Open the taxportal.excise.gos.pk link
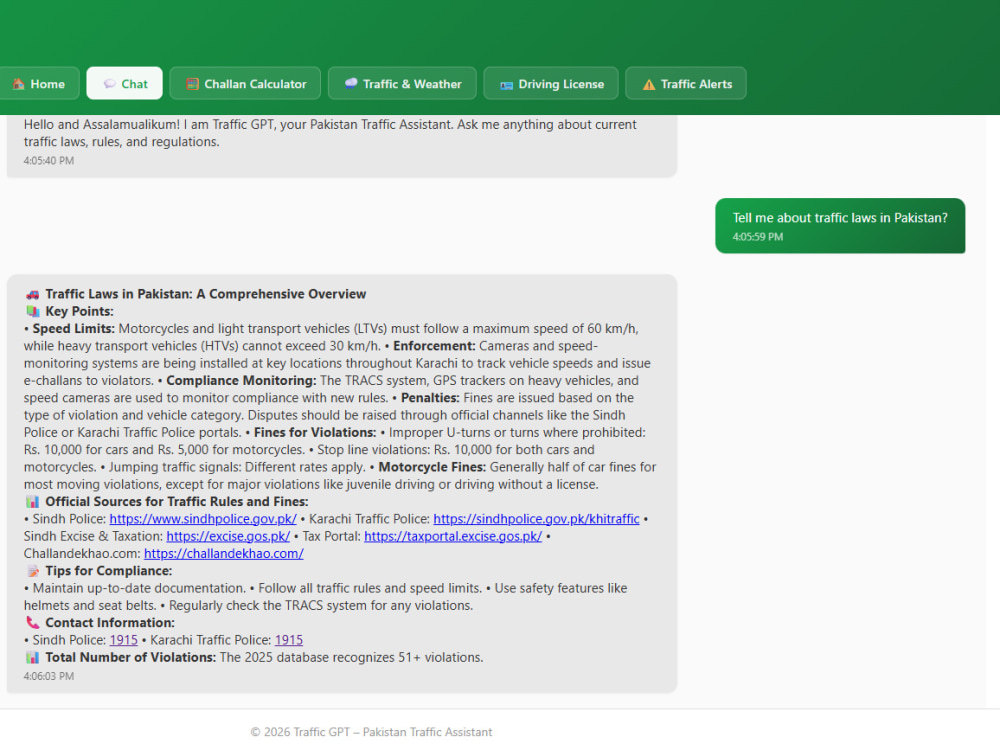The height and width of the screenshot is (750, 1000). point(453,536)
